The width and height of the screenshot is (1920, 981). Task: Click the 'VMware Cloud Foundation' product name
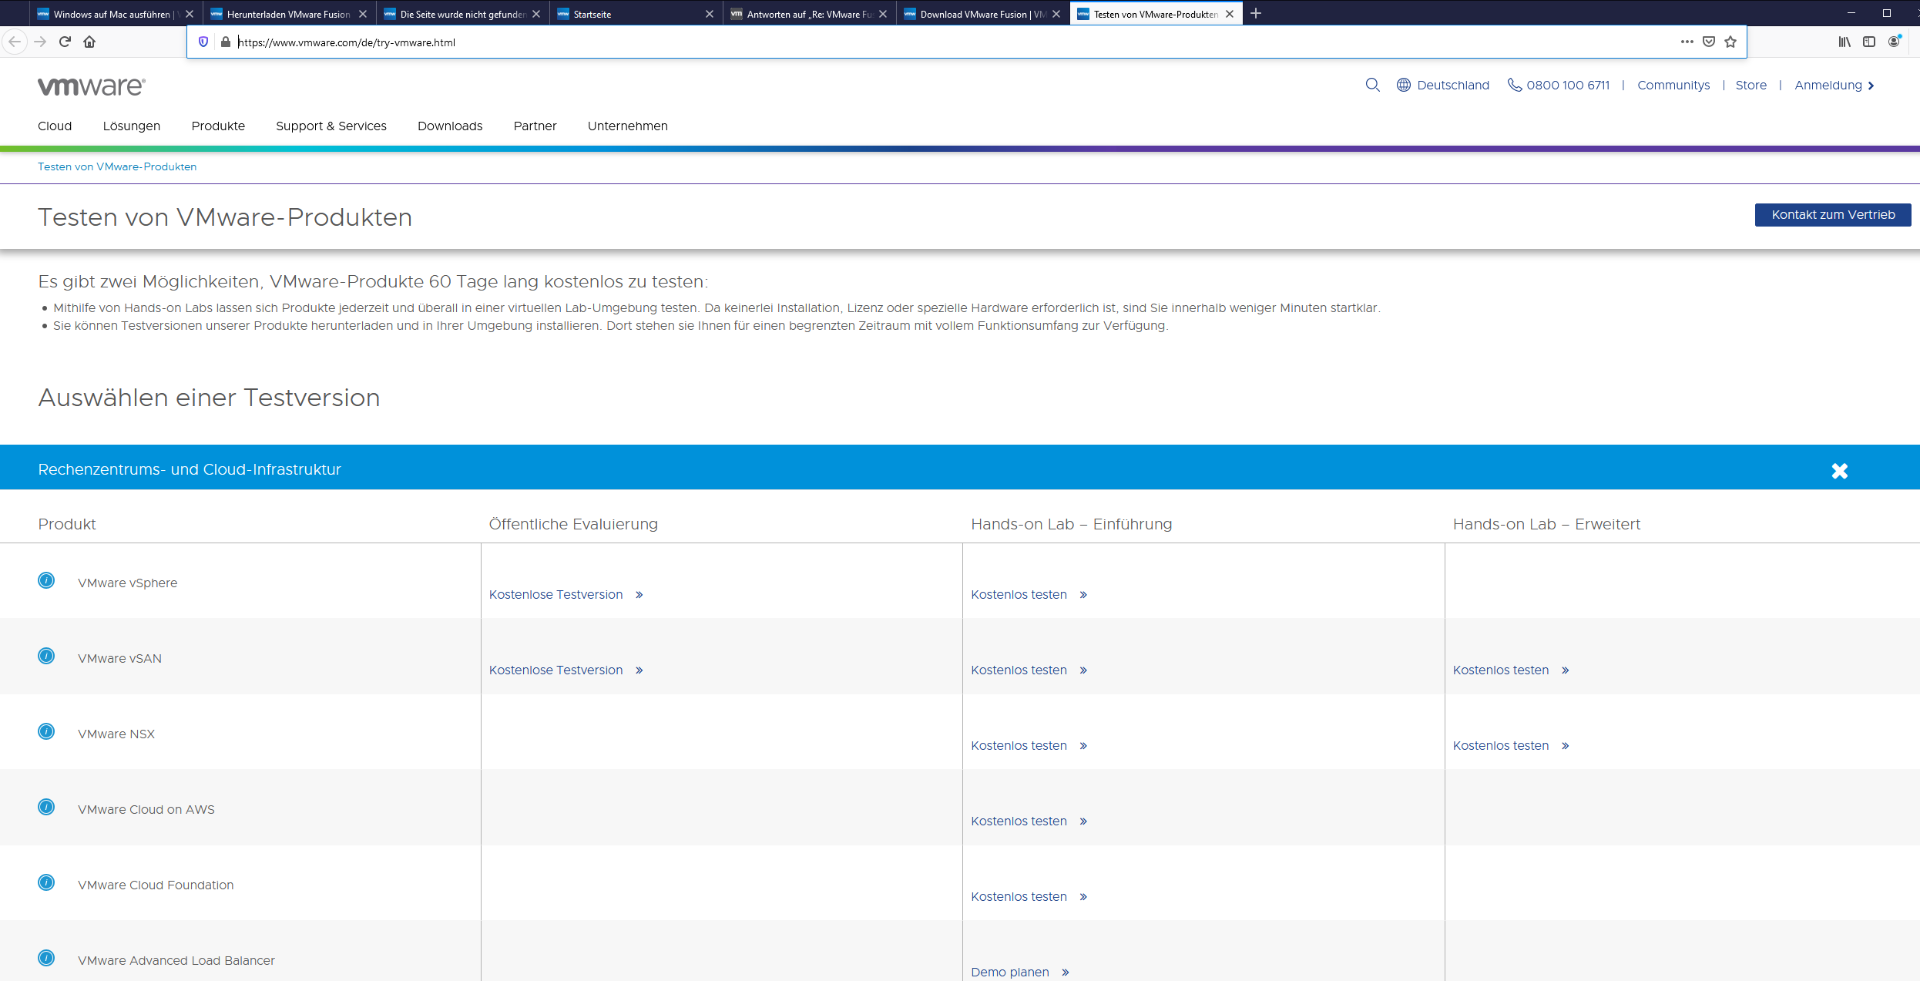pos(156,885)
